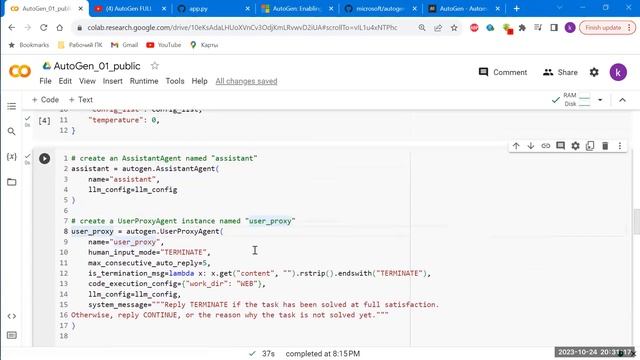Click the completed at 8:15 PM status
This screenshot has height=360, width=640.
322,353
